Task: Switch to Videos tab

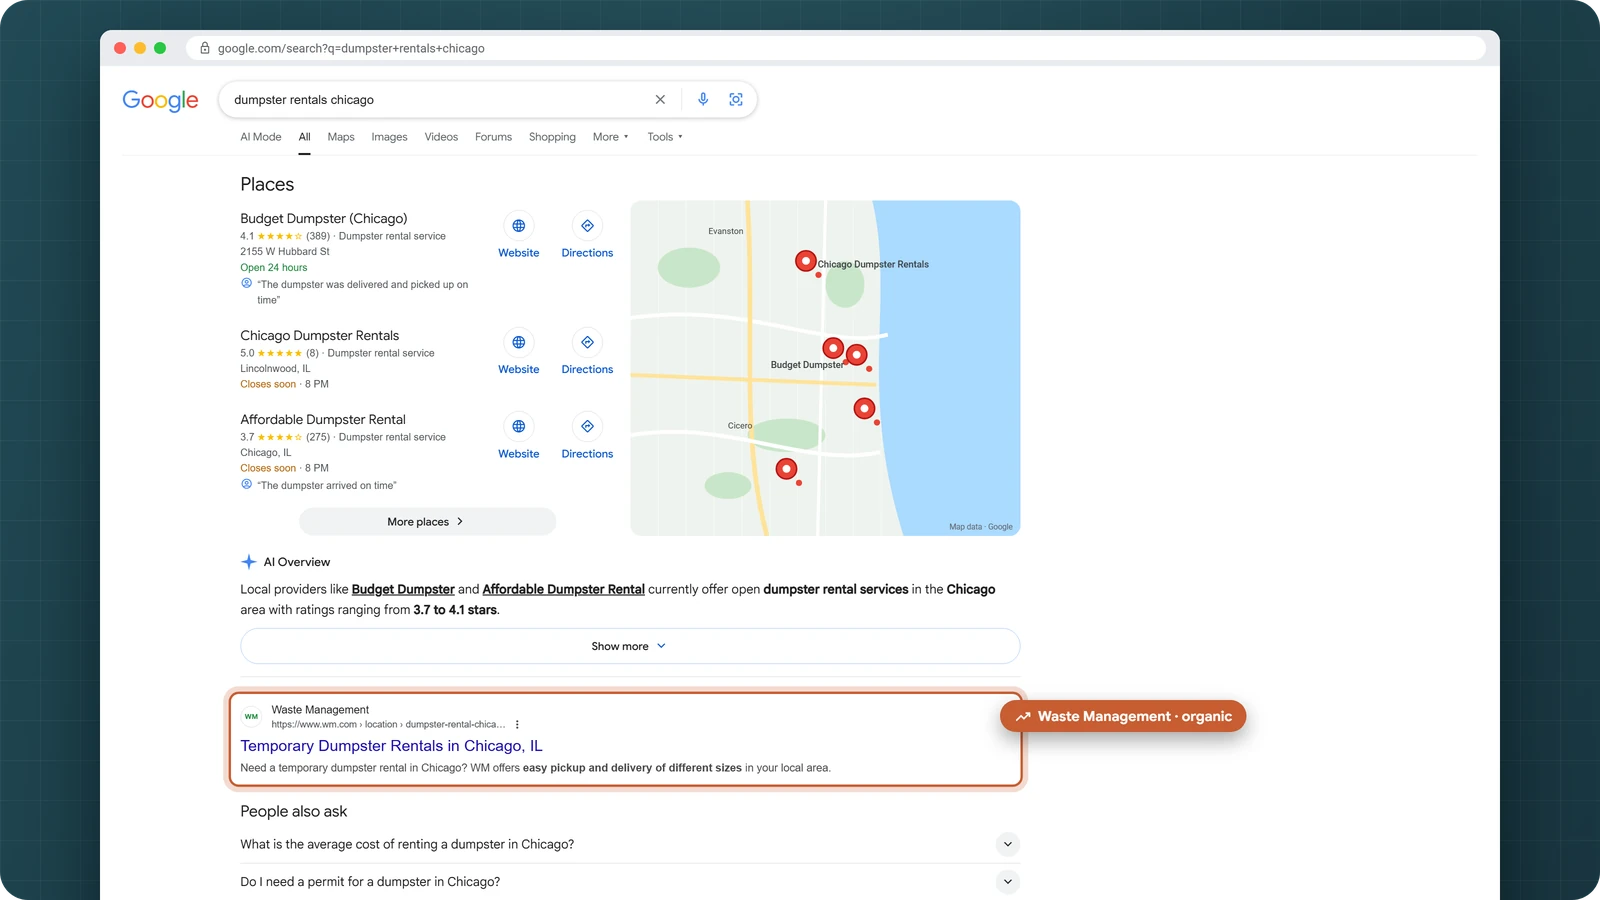Action: 441,137
